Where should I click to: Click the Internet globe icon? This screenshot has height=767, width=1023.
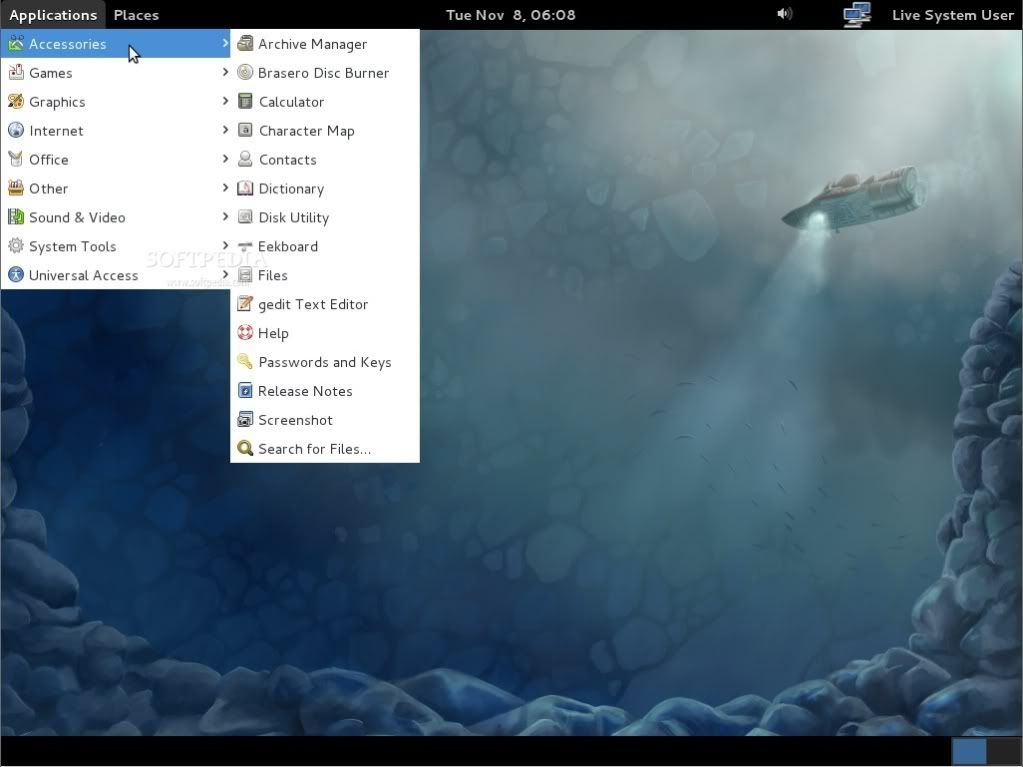point(16,130)
